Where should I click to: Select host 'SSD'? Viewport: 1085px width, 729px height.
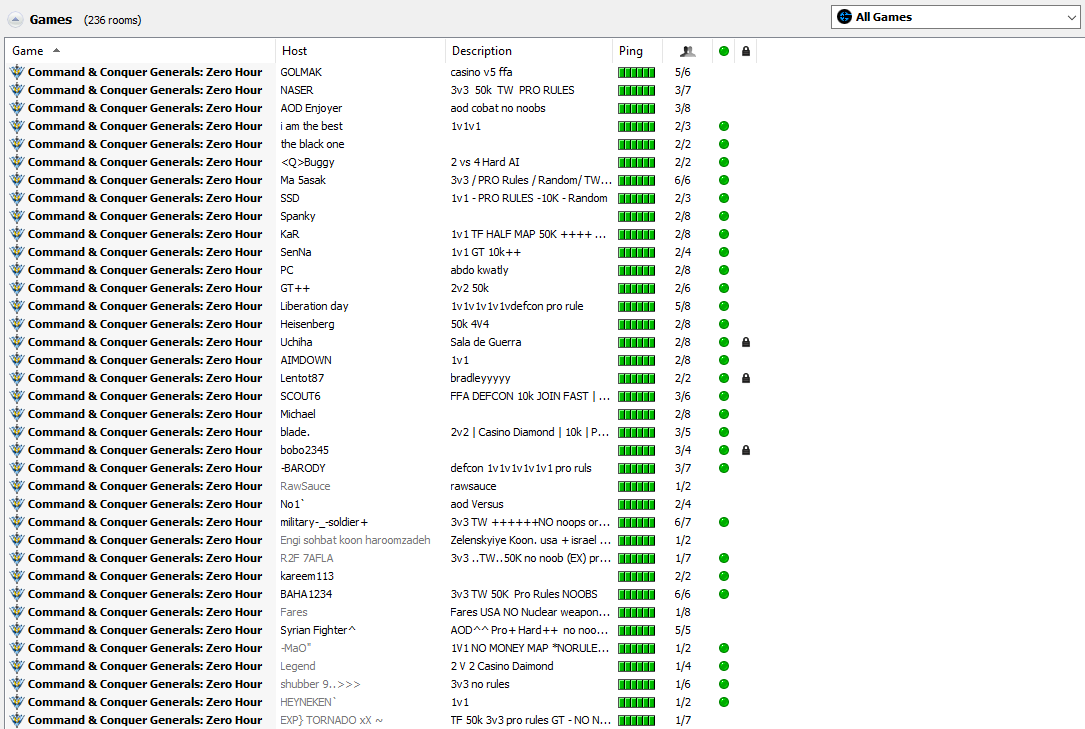point(290,198)
